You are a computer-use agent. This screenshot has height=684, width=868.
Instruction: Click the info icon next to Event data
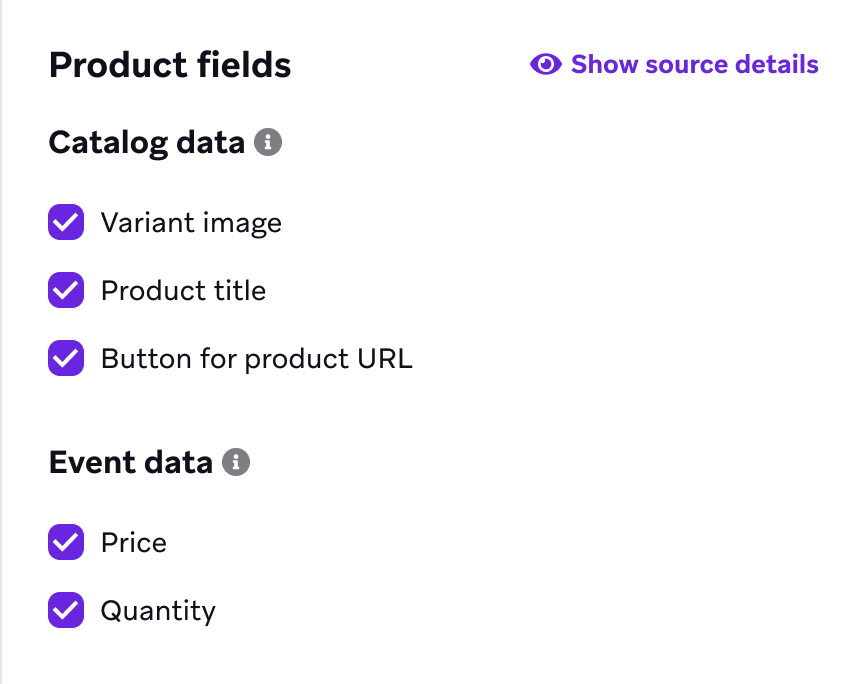[x=236, y=463]
